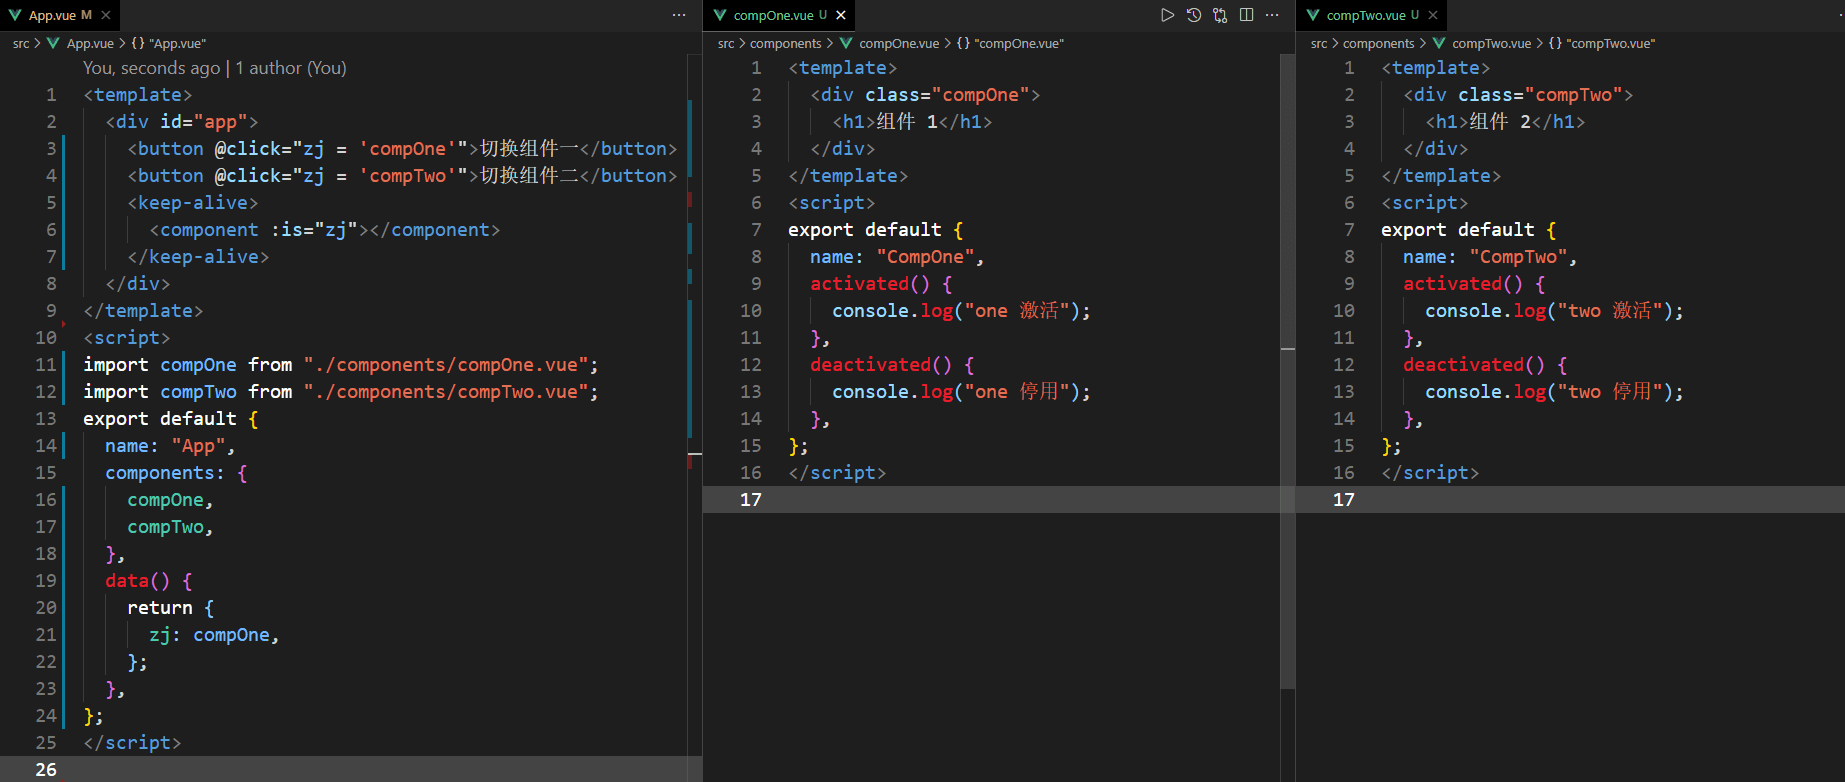Switch to the compTwo.vue tab
Viewport: 1845px width, 782px height.
pyautogui.click(x=1372, y=15)
